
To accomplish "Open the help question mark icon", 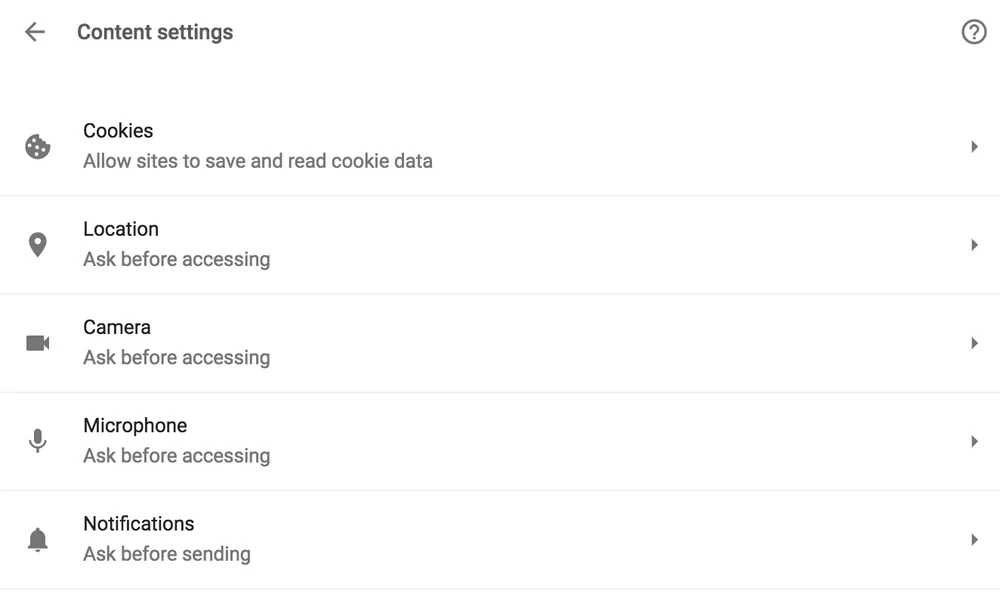I will coord(973,32).
